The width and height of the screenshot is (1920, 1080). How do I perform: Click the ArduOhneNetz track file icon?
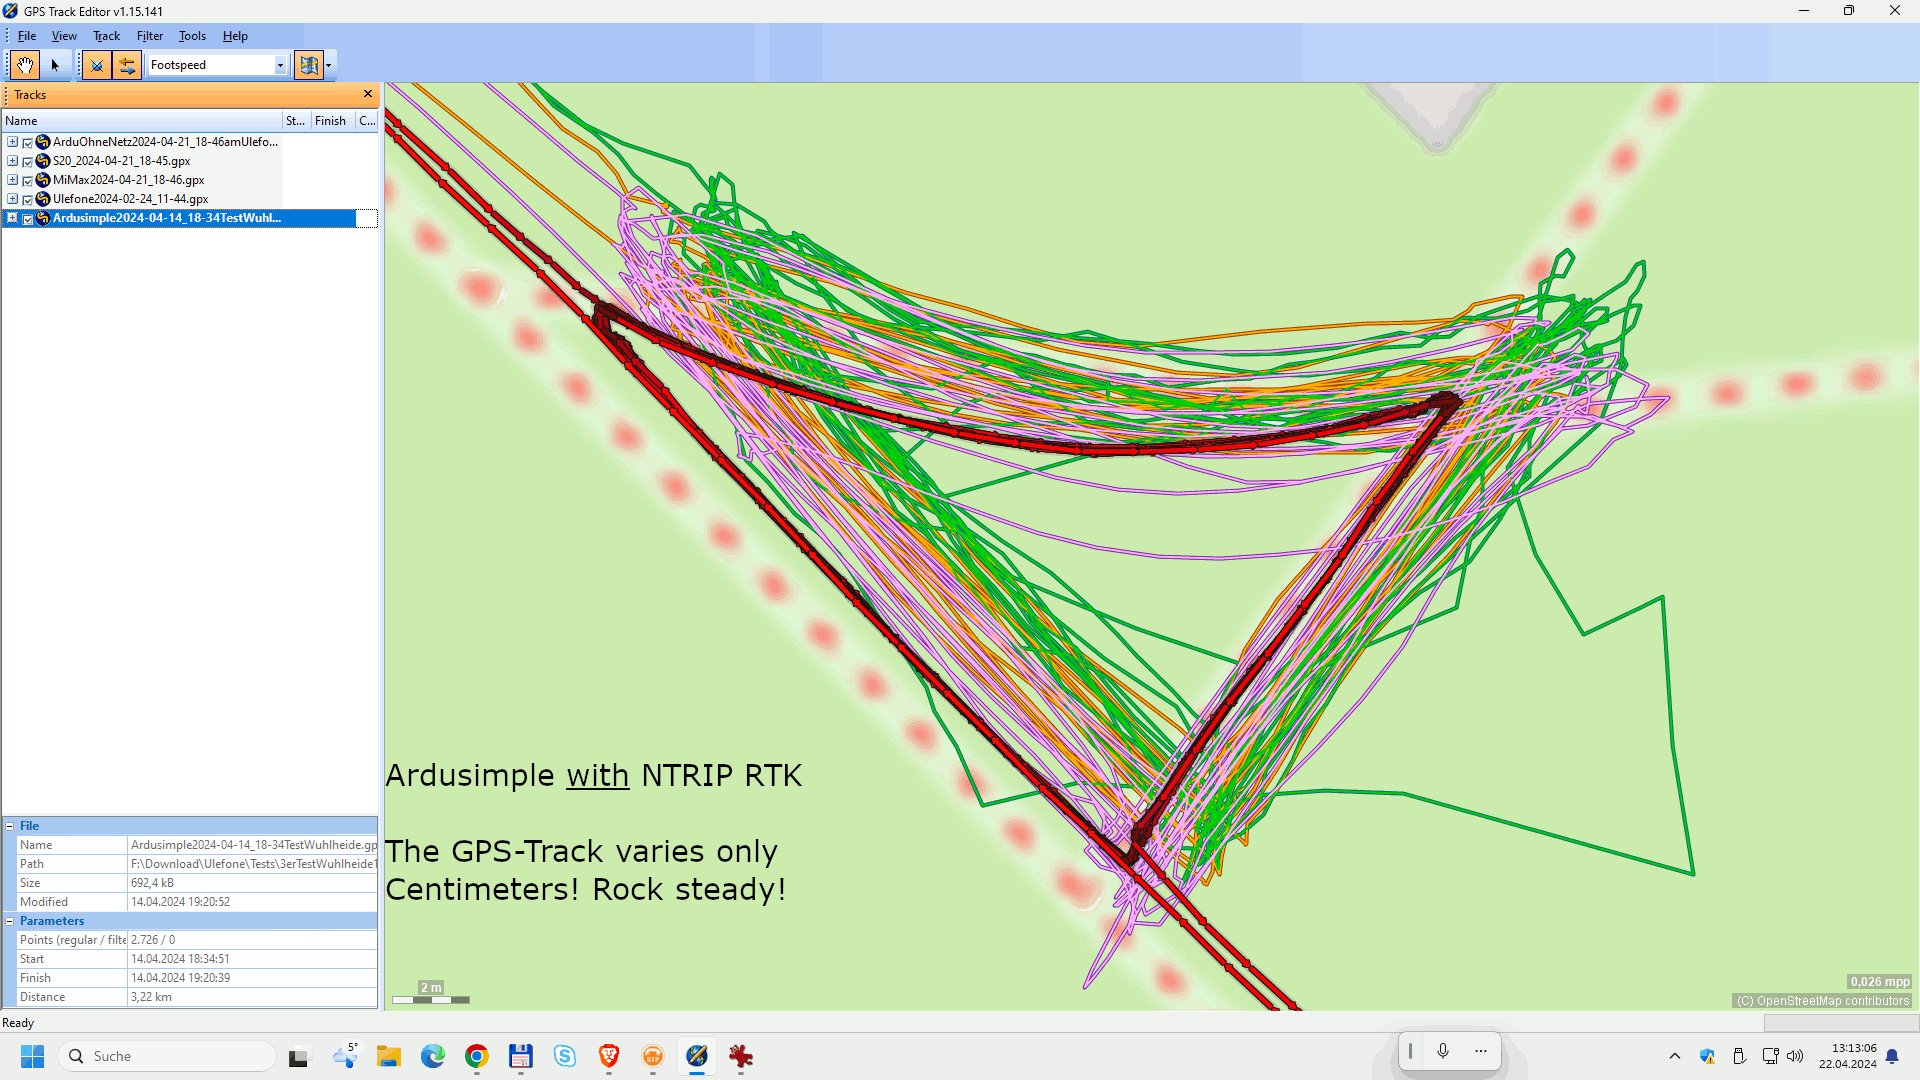pyautogui.click(x=43, y=142)
